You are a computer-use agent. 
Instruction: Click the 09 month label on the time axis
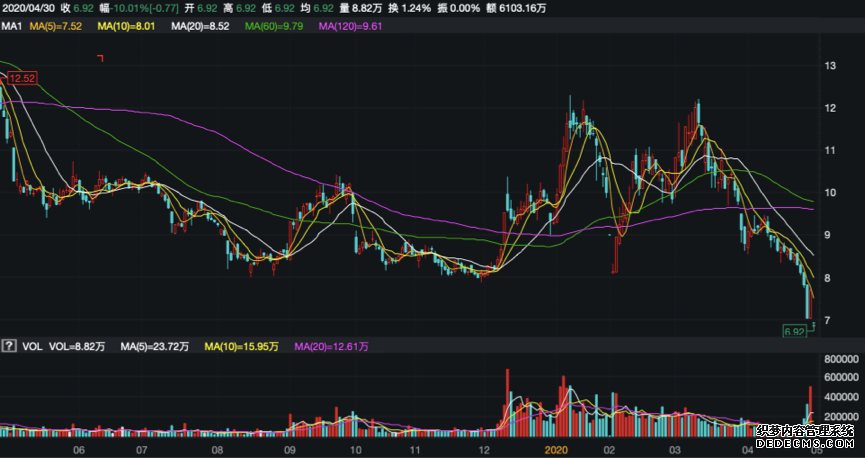click(291, 450)
